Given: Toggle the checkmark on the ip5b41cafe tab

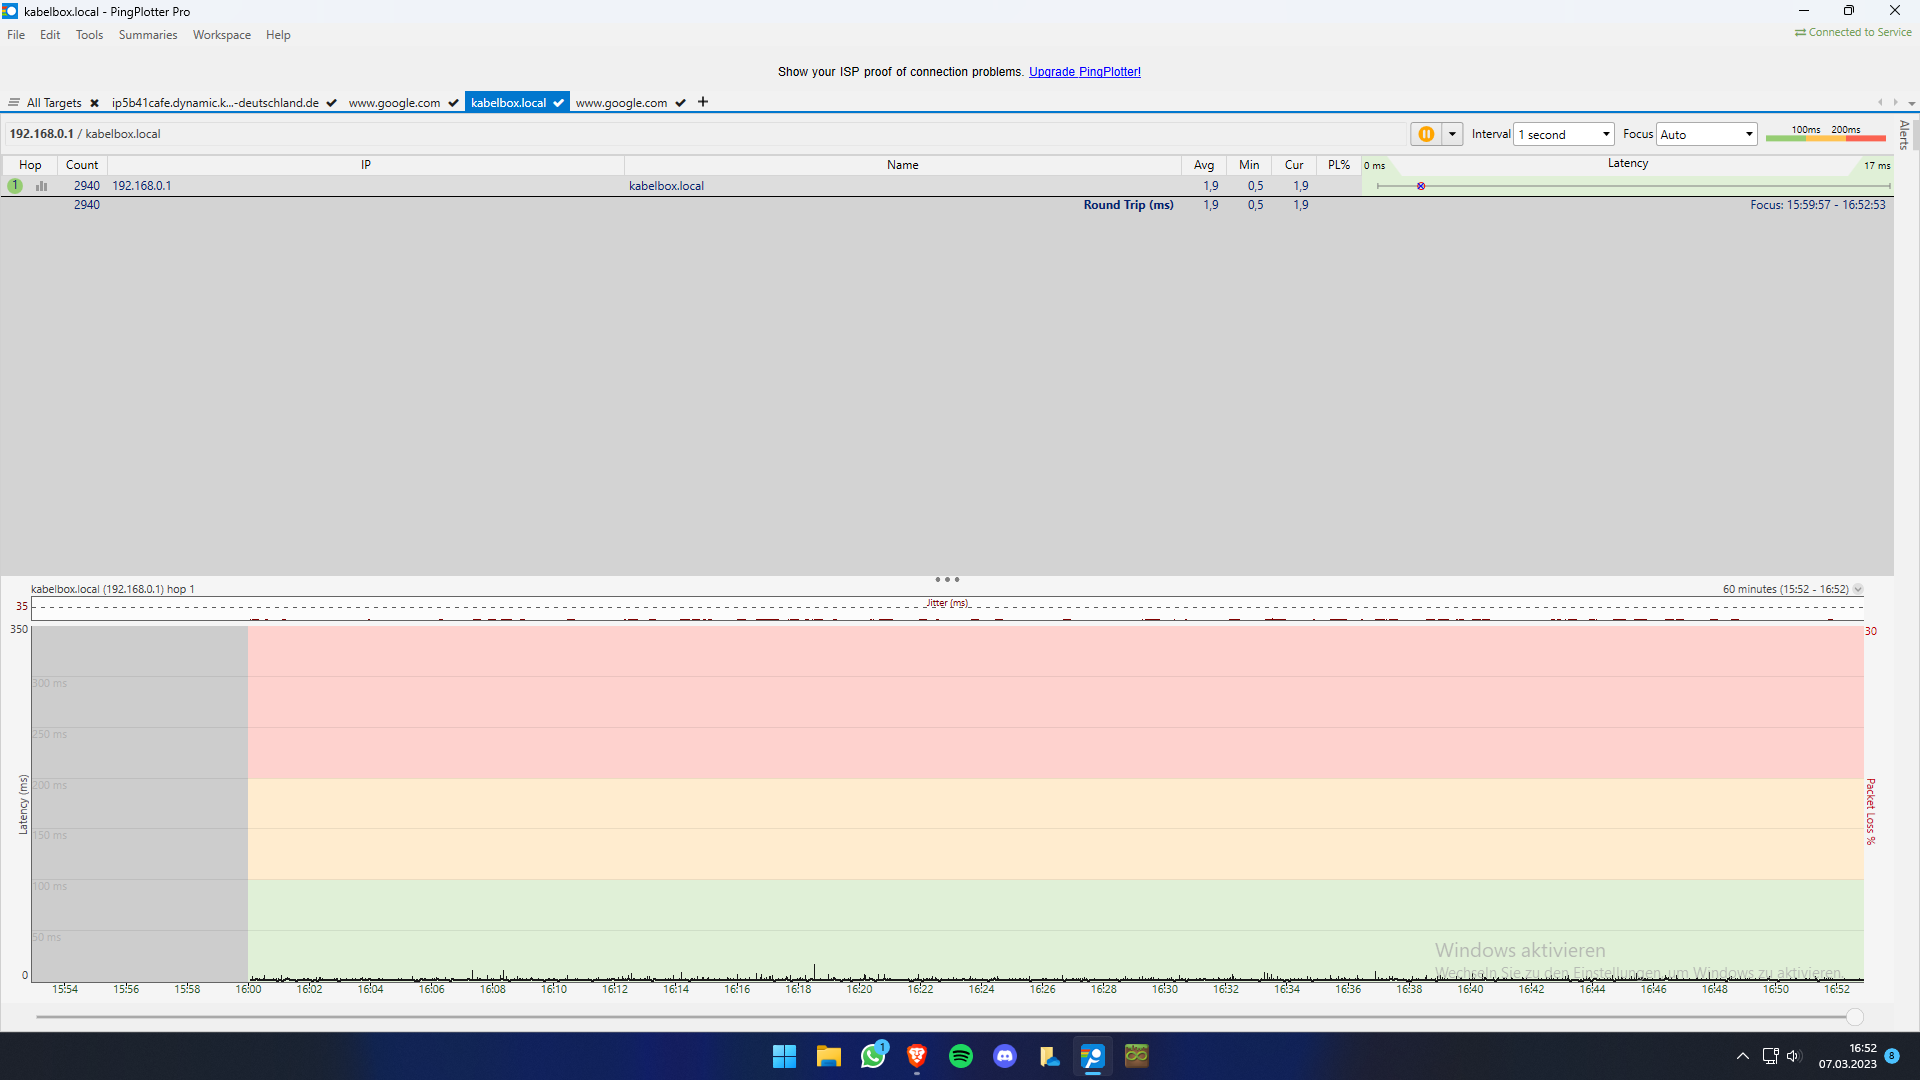Looking at the screenshot, I should (330, 102).
